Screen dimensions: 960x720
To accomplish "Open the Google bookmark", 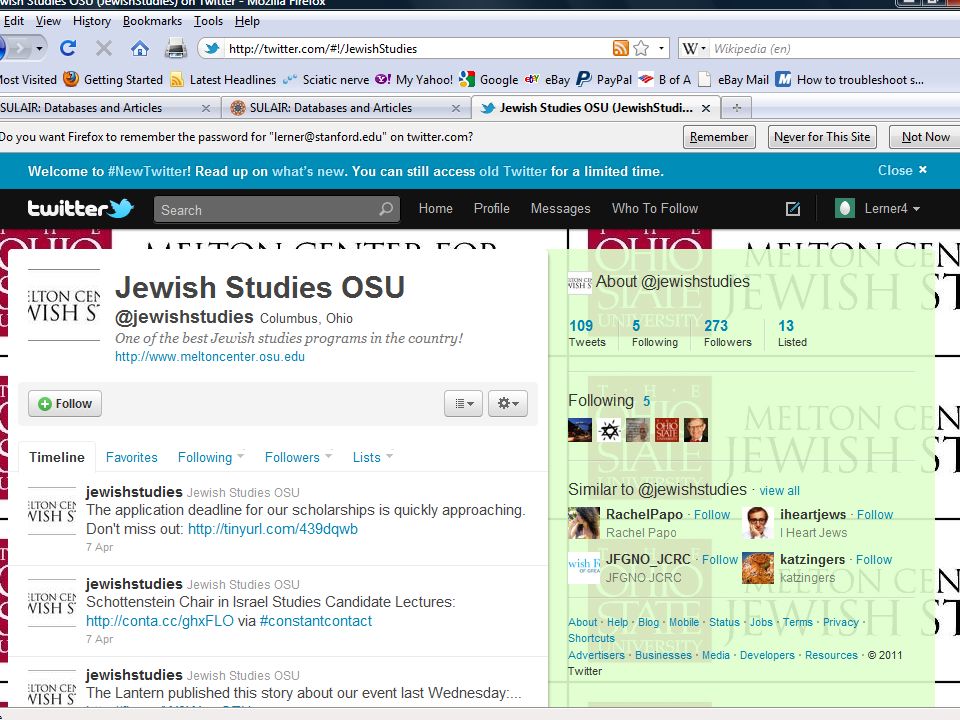I will (489, 80).
